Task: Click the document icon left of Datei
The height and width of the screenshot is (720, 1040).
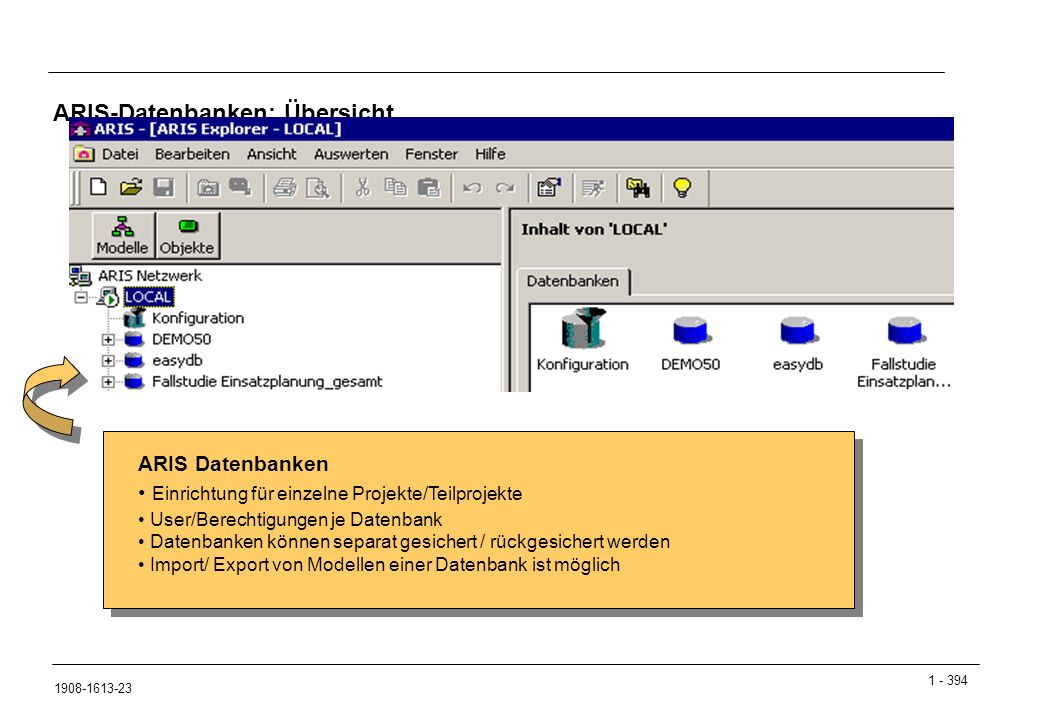Action: pos(84,154)
